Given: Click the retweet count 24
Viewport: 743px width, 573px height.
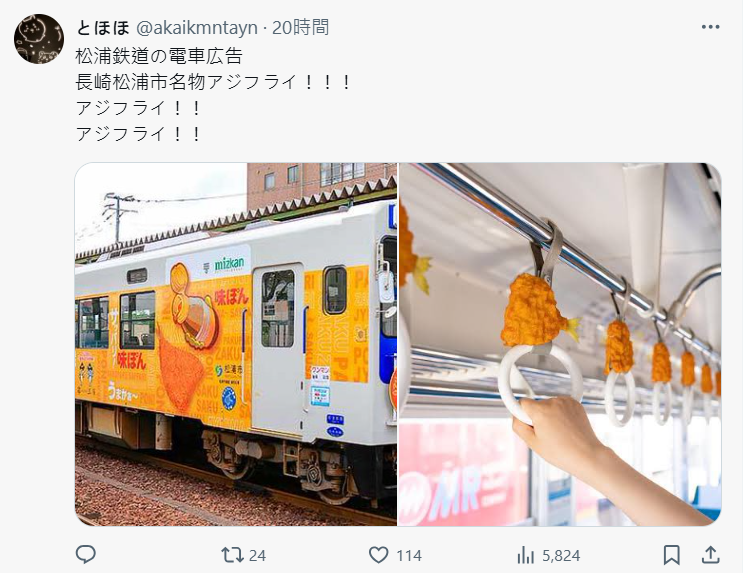Looking at the screenshot, I should coord(257,555).
